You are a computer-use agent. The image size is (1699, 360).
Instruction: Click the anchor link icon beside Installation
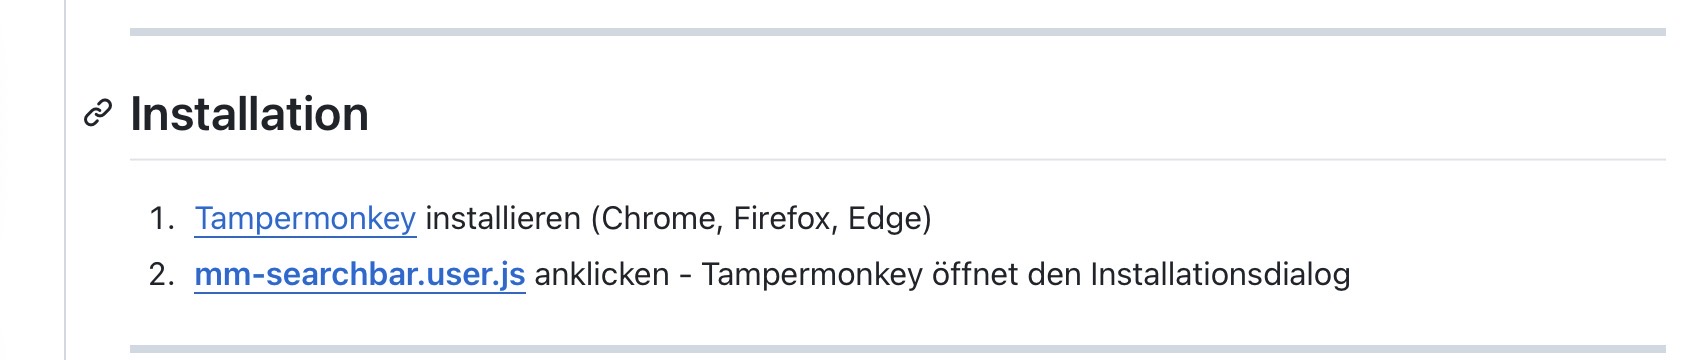tap(97, 115)
